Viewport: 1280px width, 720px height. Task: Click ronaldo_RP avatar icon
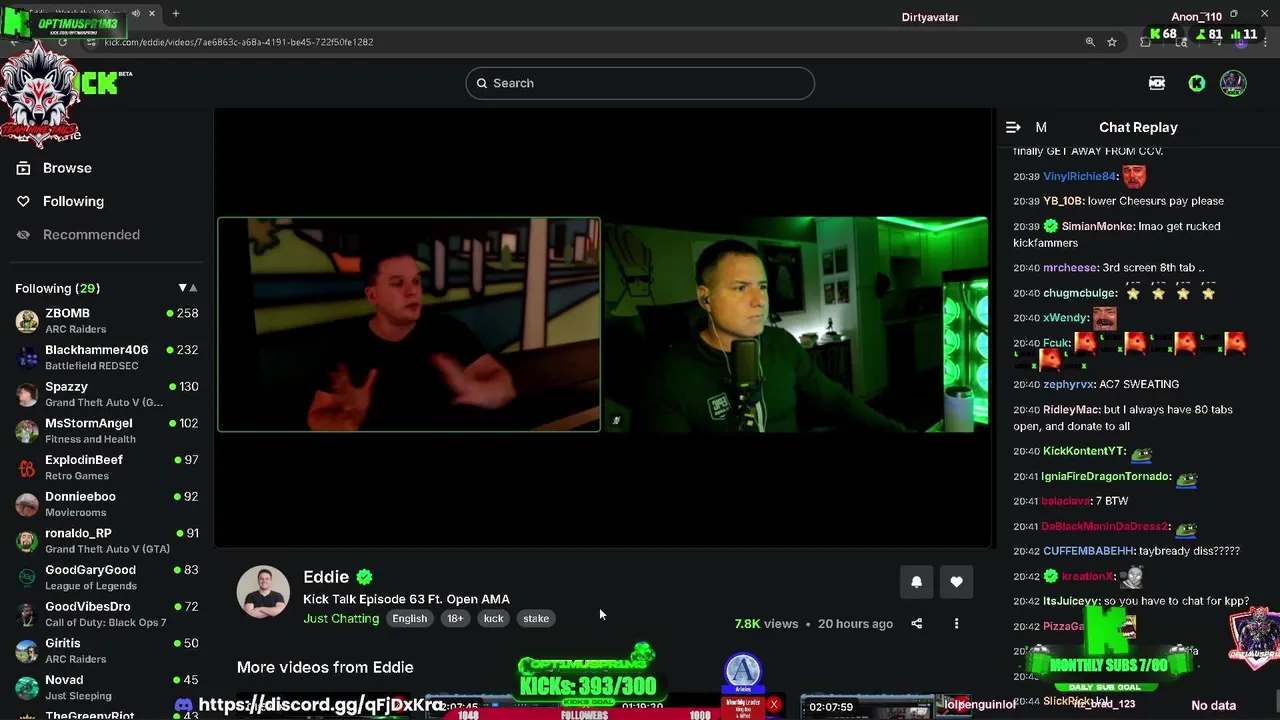[x=27, y=541]
